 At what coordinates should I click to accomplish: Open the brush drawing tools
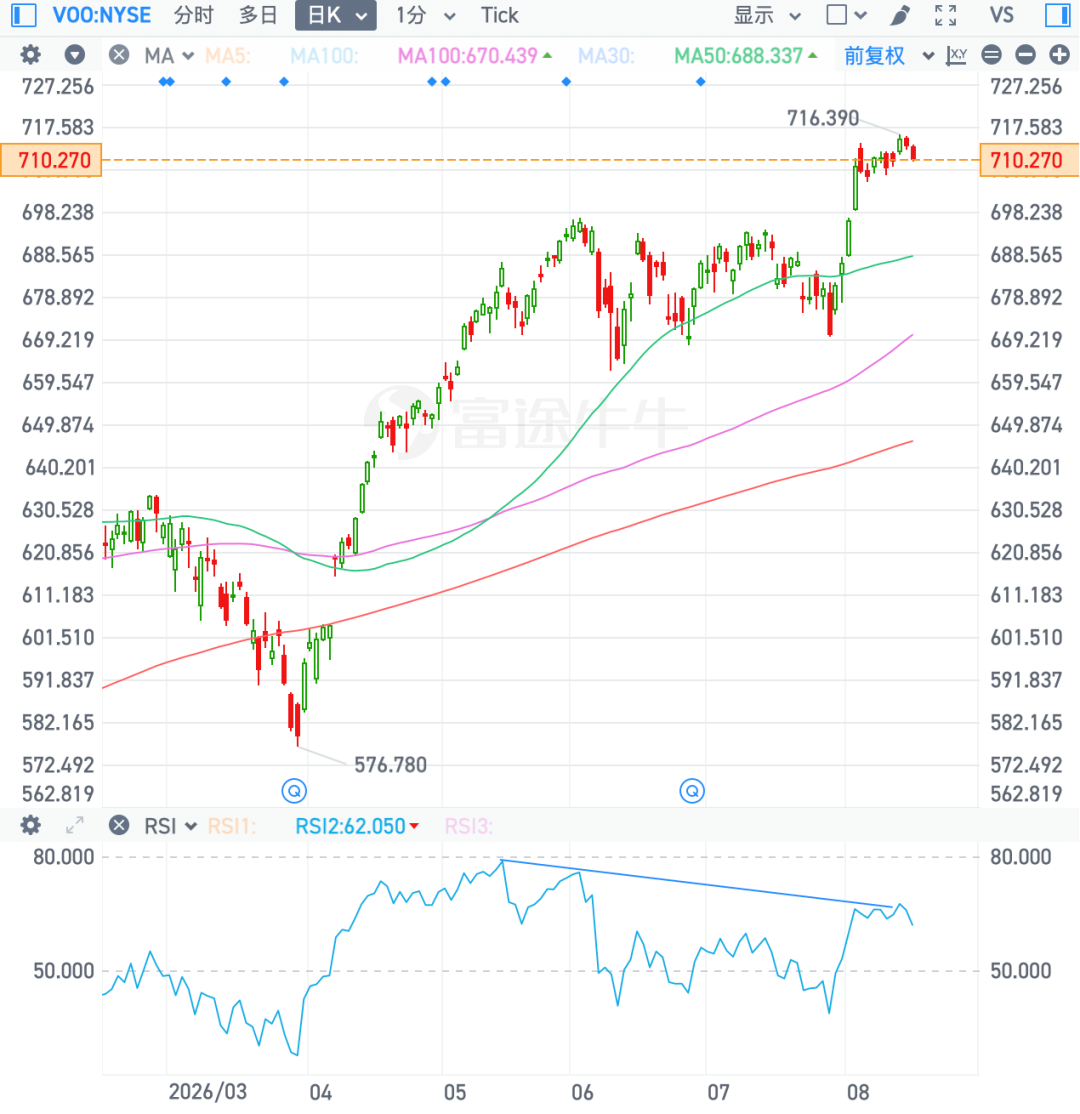pyautogui.click(x=900, y=15)
